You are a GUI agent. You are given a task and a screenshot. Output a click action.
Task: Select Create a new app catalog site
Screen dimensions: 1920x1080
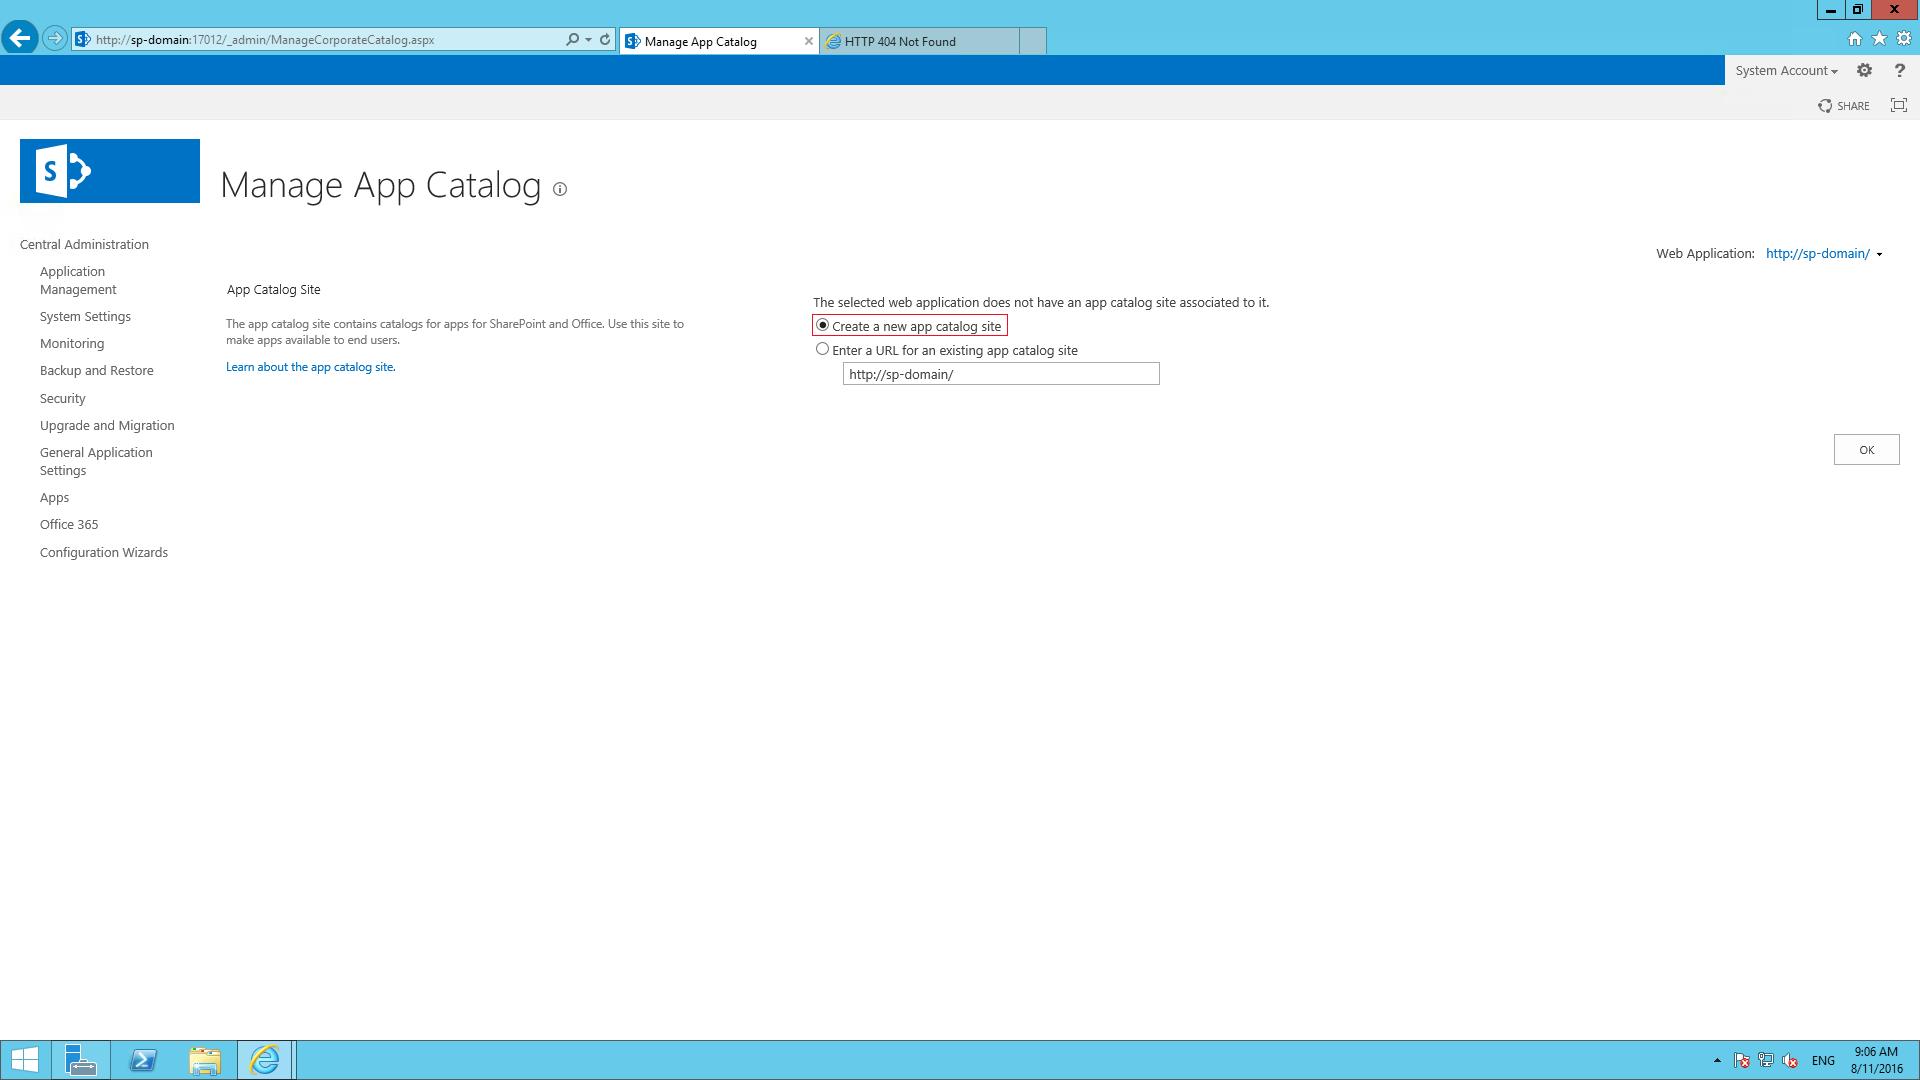(823, 325)
